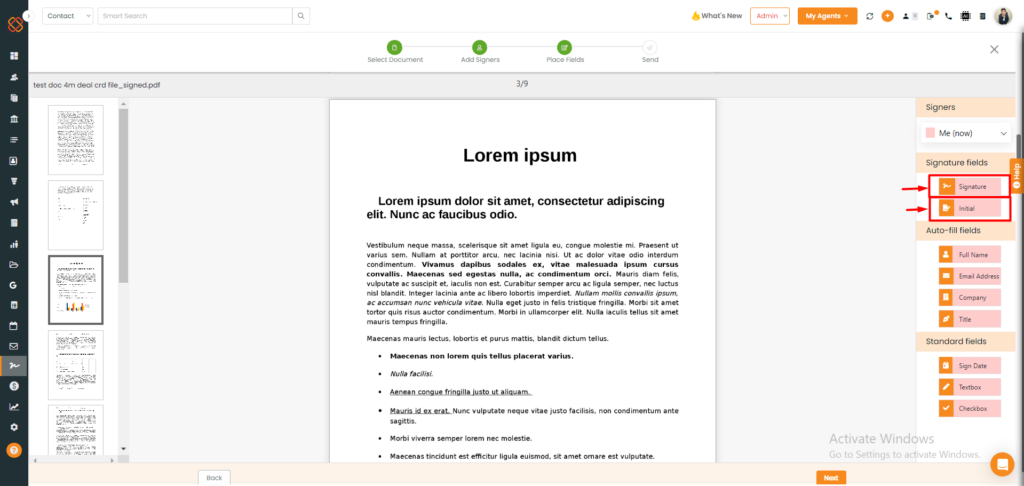Click the Back button
Image resolution: width=1024 pixels, height=486 pixels.
coord(214,478)
